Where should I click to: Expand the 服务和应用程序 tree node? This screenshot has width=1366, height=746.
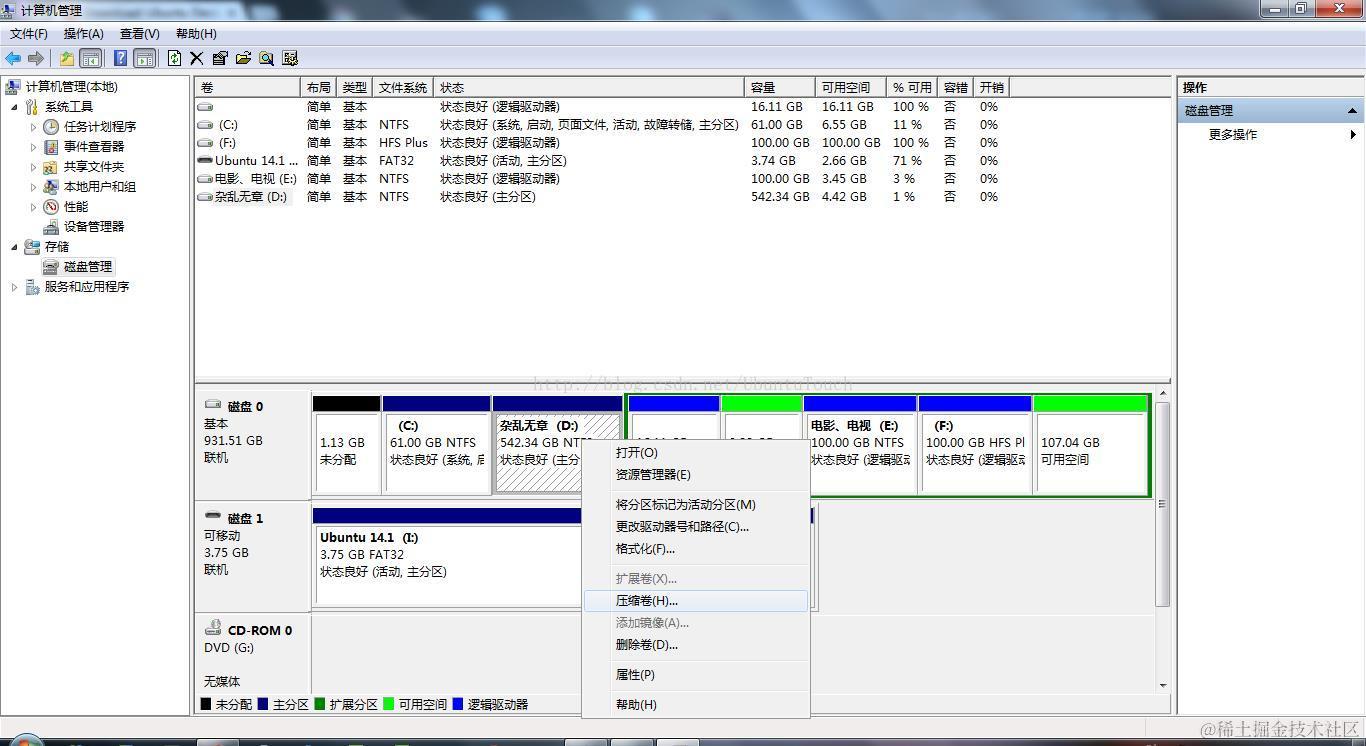[x=14, y=287]
